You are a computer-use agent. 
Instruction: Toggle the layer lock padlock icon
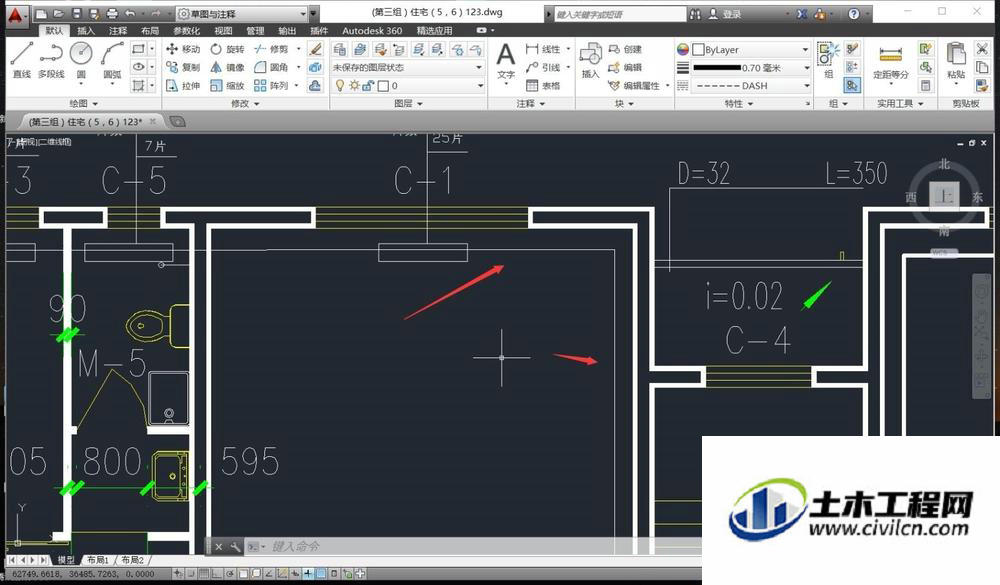tap(368, 85)
